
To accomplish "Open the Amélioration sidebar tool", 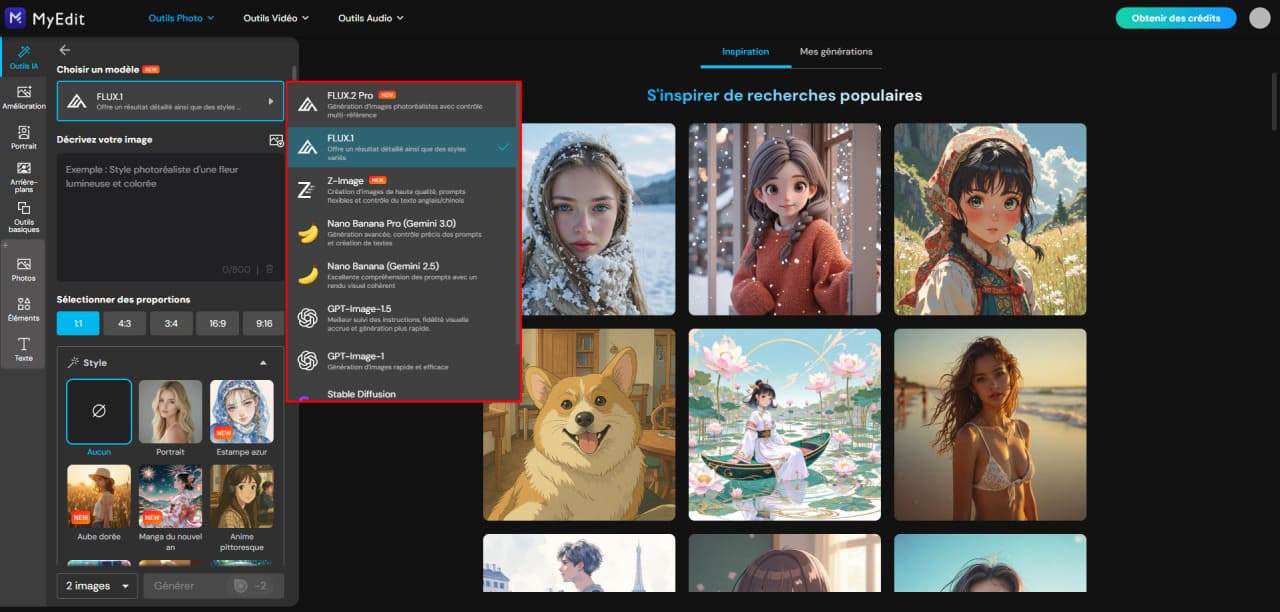I will [22, 97].
